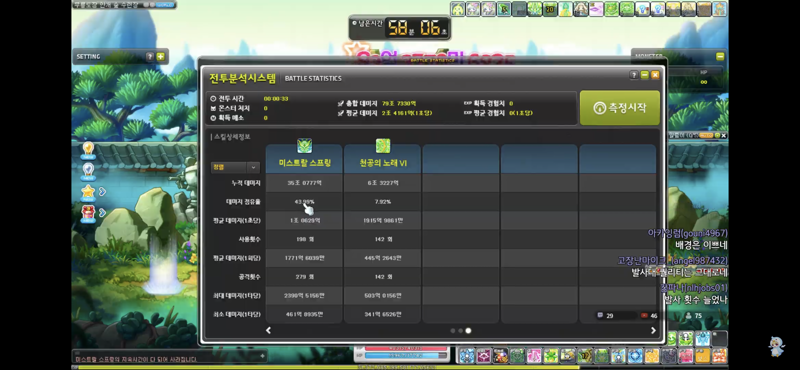This screenshot has width=800, height=370.
Task: Collapse the MONSTER panel with minus button
Action: [x=720, y=56]
